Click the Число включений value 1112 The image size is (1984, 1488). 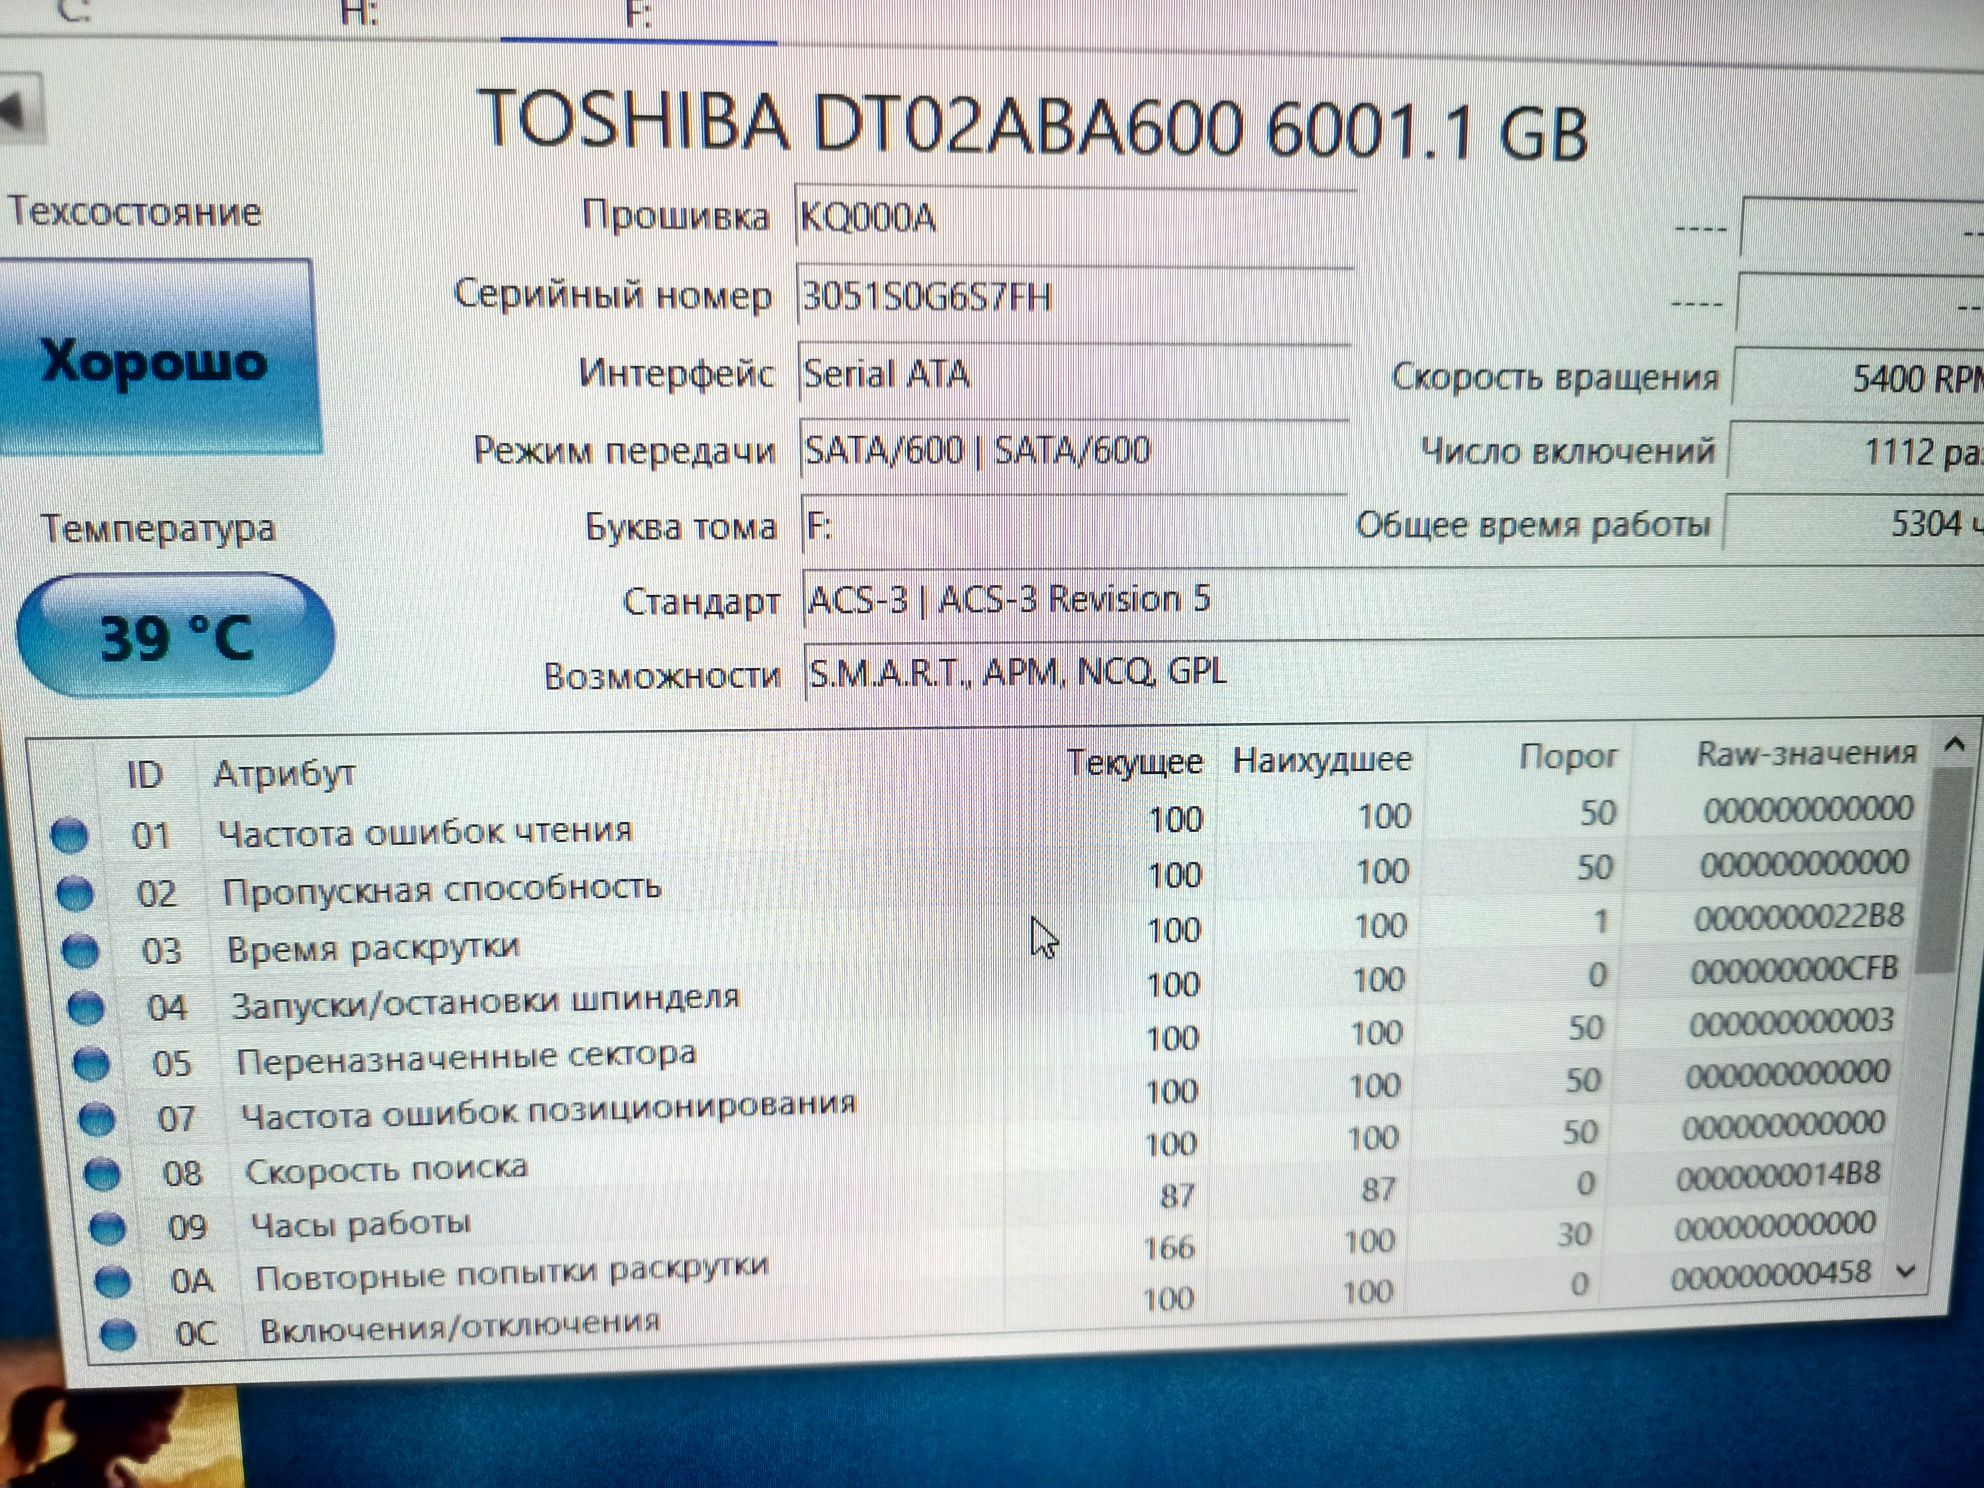[1858, 452]
